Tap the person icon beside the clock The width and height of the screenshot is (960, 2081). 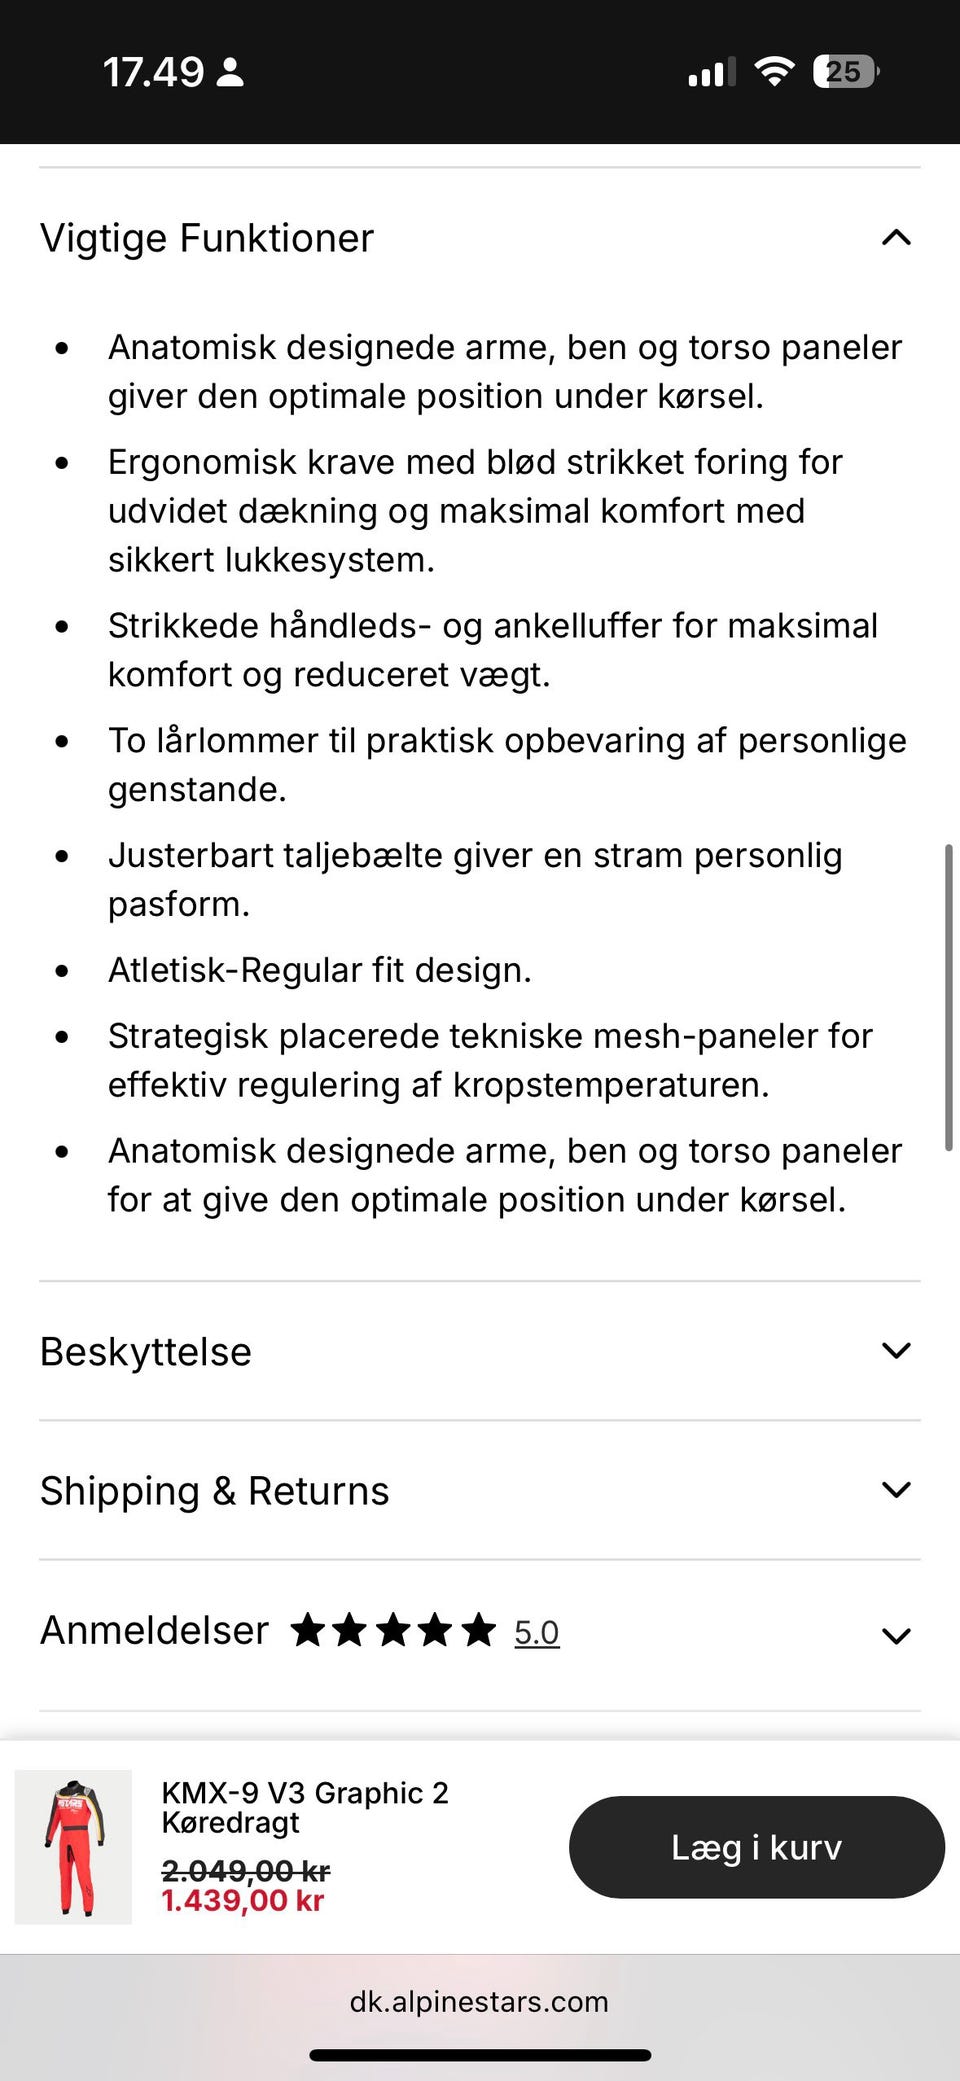tap(230, 72)
